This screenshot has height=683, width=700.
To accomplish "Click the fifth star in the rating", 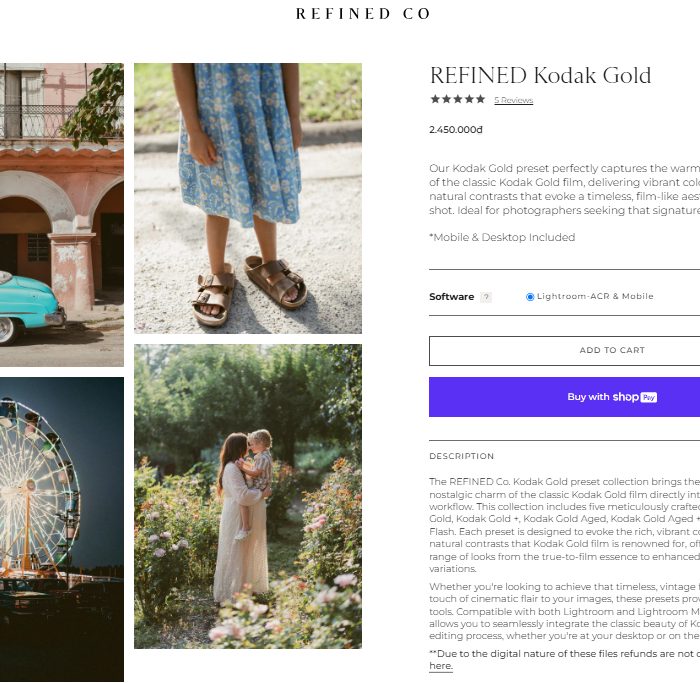I will click(480, 100).
